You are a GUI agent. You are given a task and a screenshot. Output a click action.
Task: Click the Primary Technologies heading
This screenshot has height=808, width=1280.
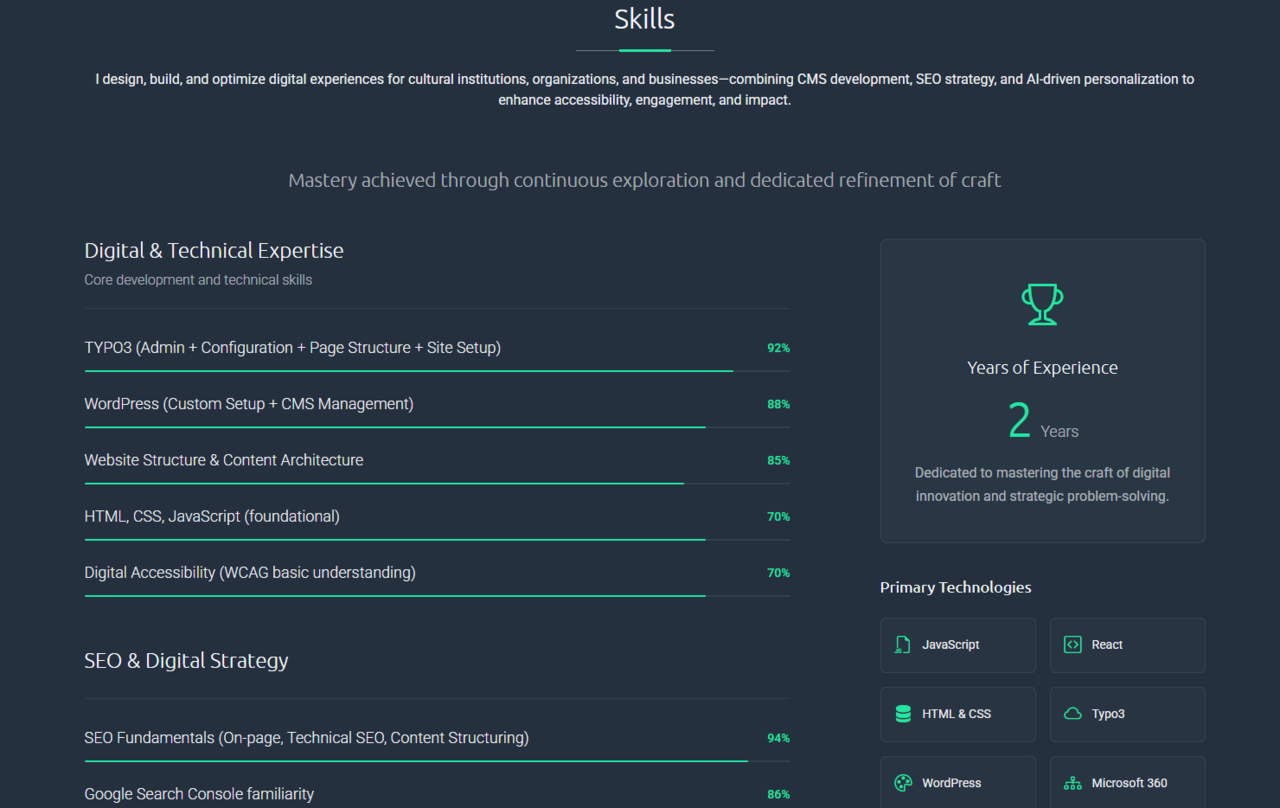[955, 587]
